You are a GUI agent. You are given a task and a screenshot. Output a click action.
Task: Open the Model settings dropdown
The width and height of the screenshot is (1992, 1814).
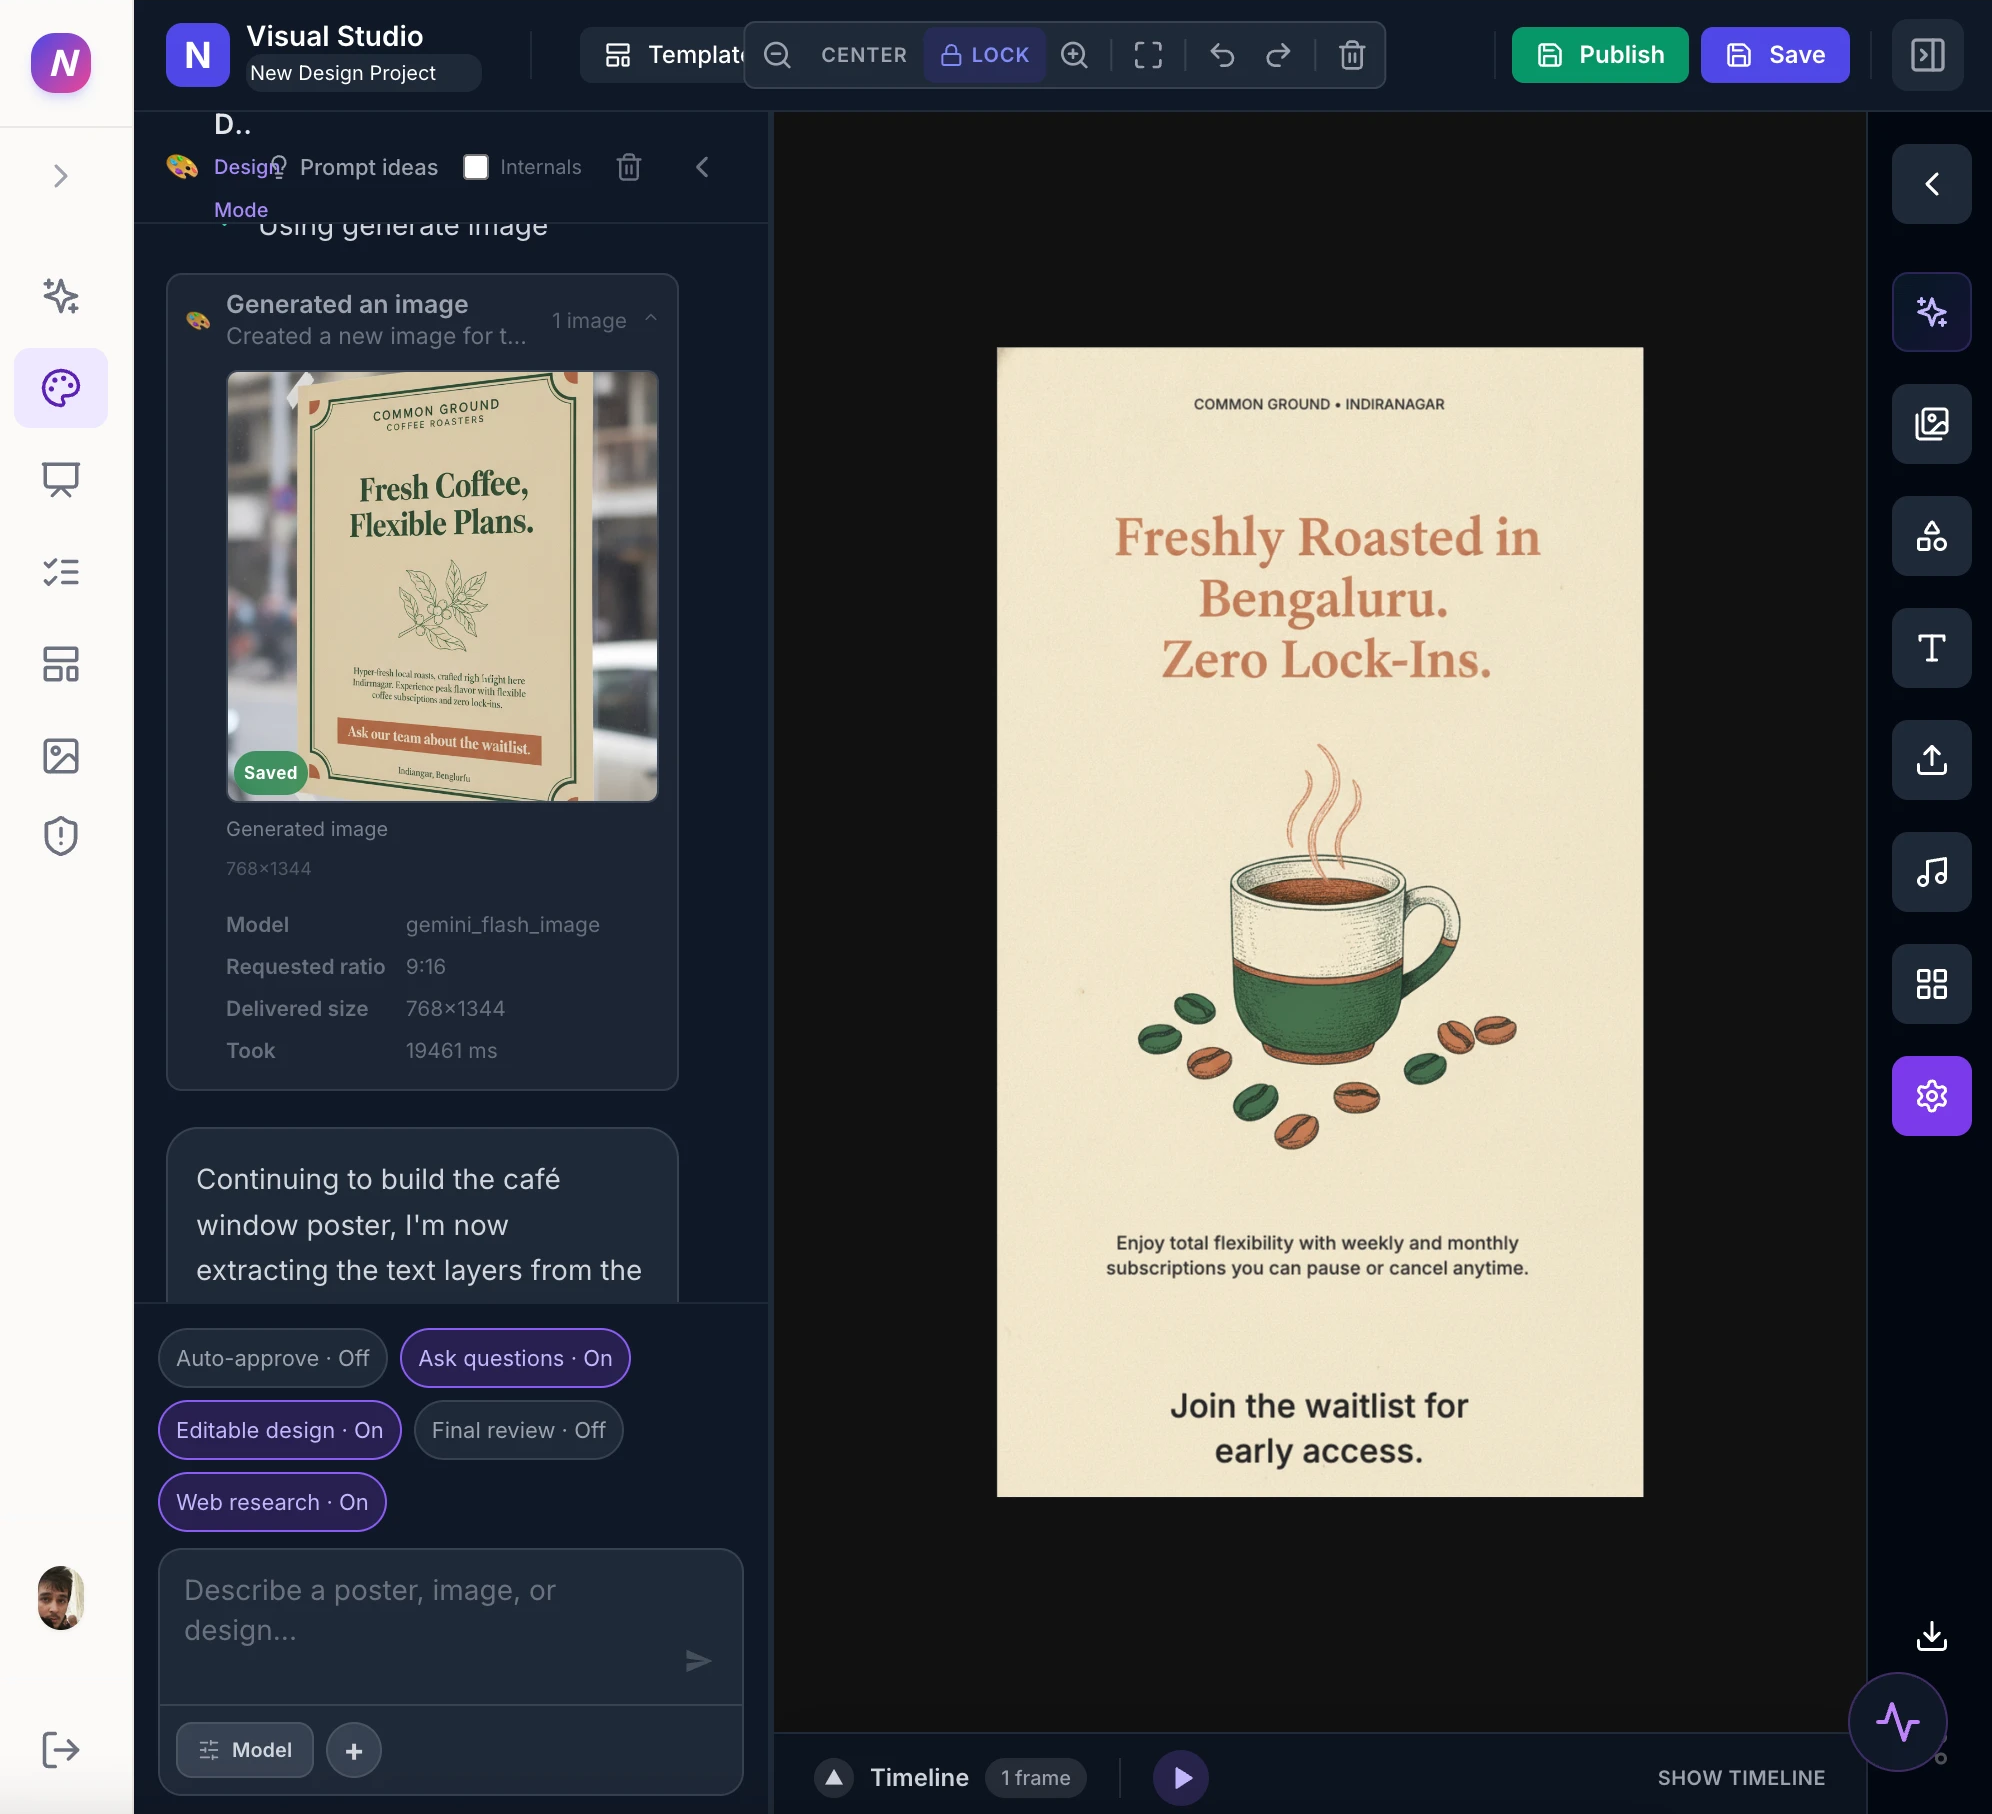[x=245, y=1750]
